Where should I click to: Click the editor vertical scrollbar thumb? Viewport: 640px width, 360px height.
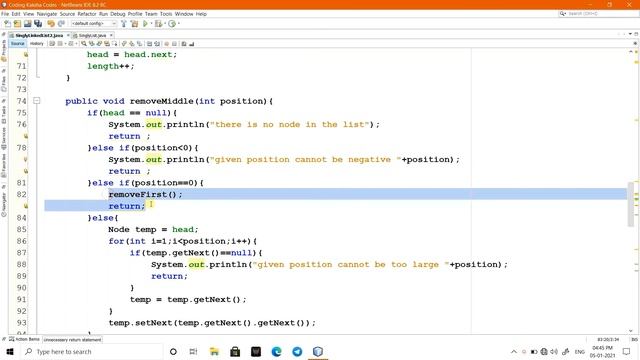coord(631,204)
